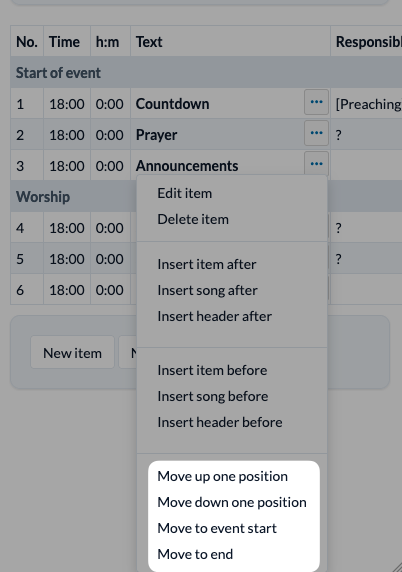Select Insert song before
Screen dimensions: 402x572
[213, 397]
